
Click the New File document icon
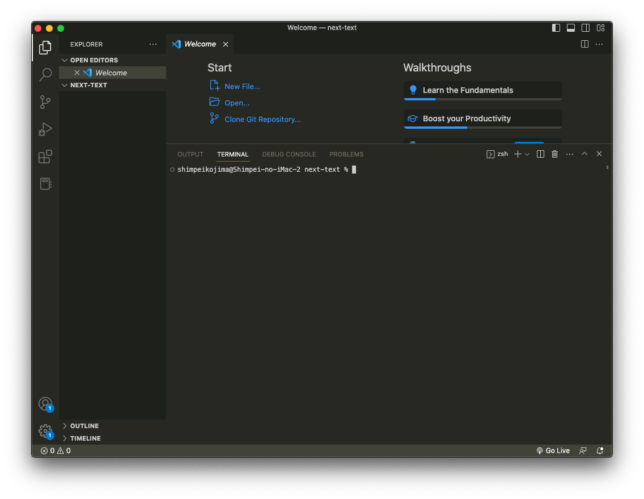point(214,85)
